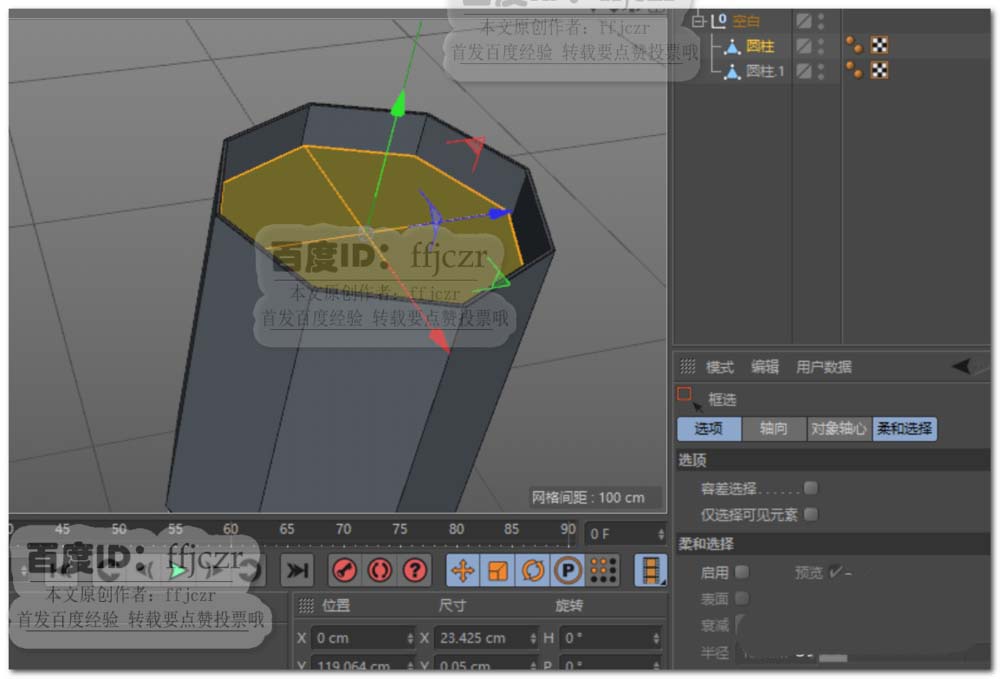Click the 柔和选择 section header
Viewport: 1000px width, 679px height.
(x=832, y=544)
